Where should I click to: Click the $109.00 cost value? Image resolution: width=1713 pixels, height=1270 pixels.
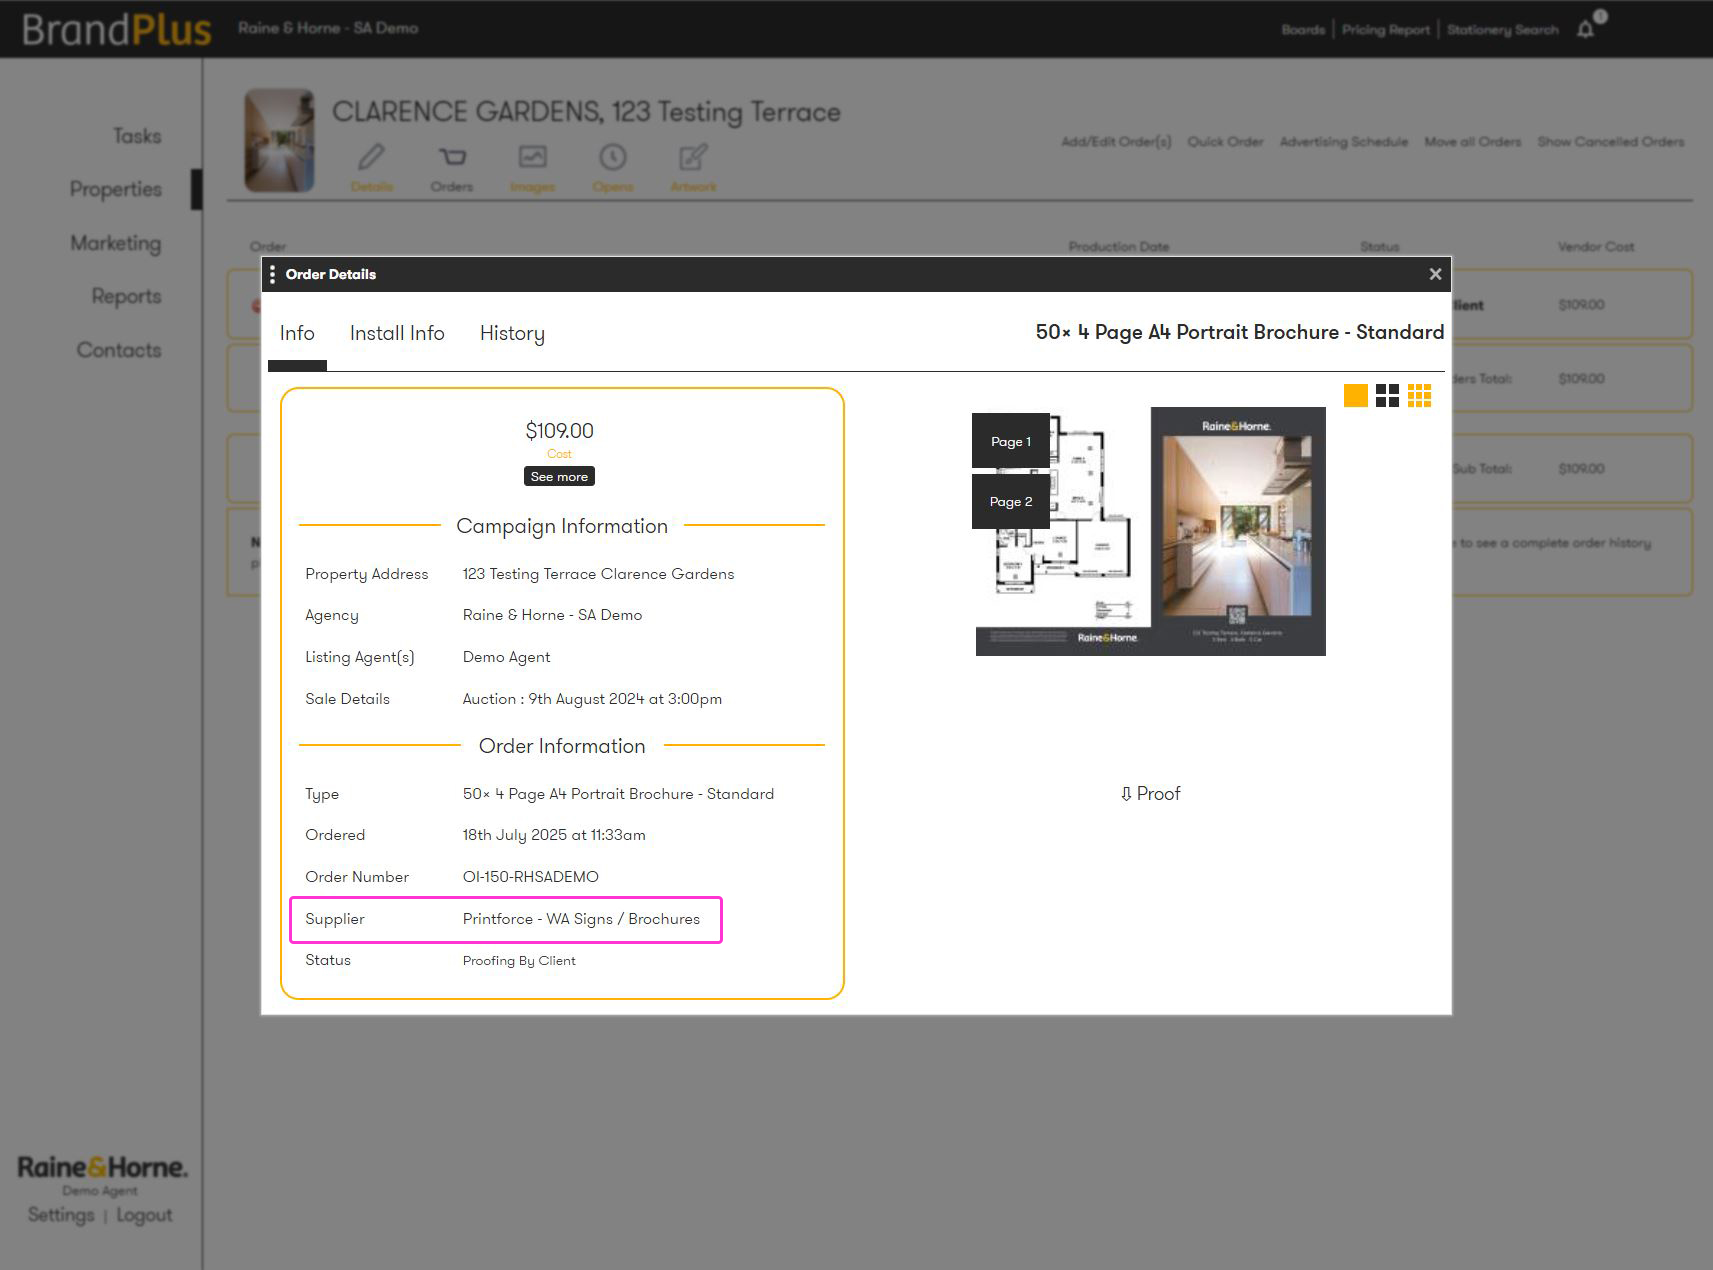[559, 431]
